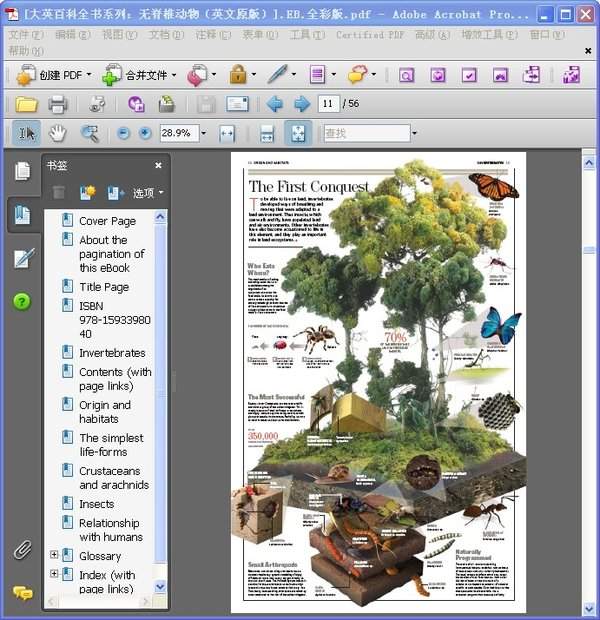Go to the next page with the right arrow
The image size is (600, 620).
pos(302,104)
